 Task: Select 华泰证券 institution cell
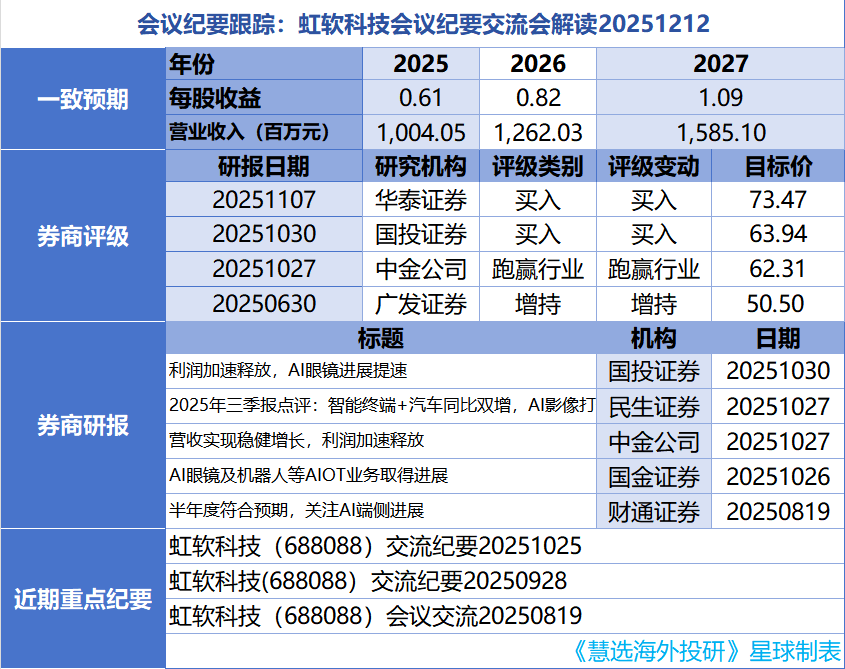click(x=421, y=201)
